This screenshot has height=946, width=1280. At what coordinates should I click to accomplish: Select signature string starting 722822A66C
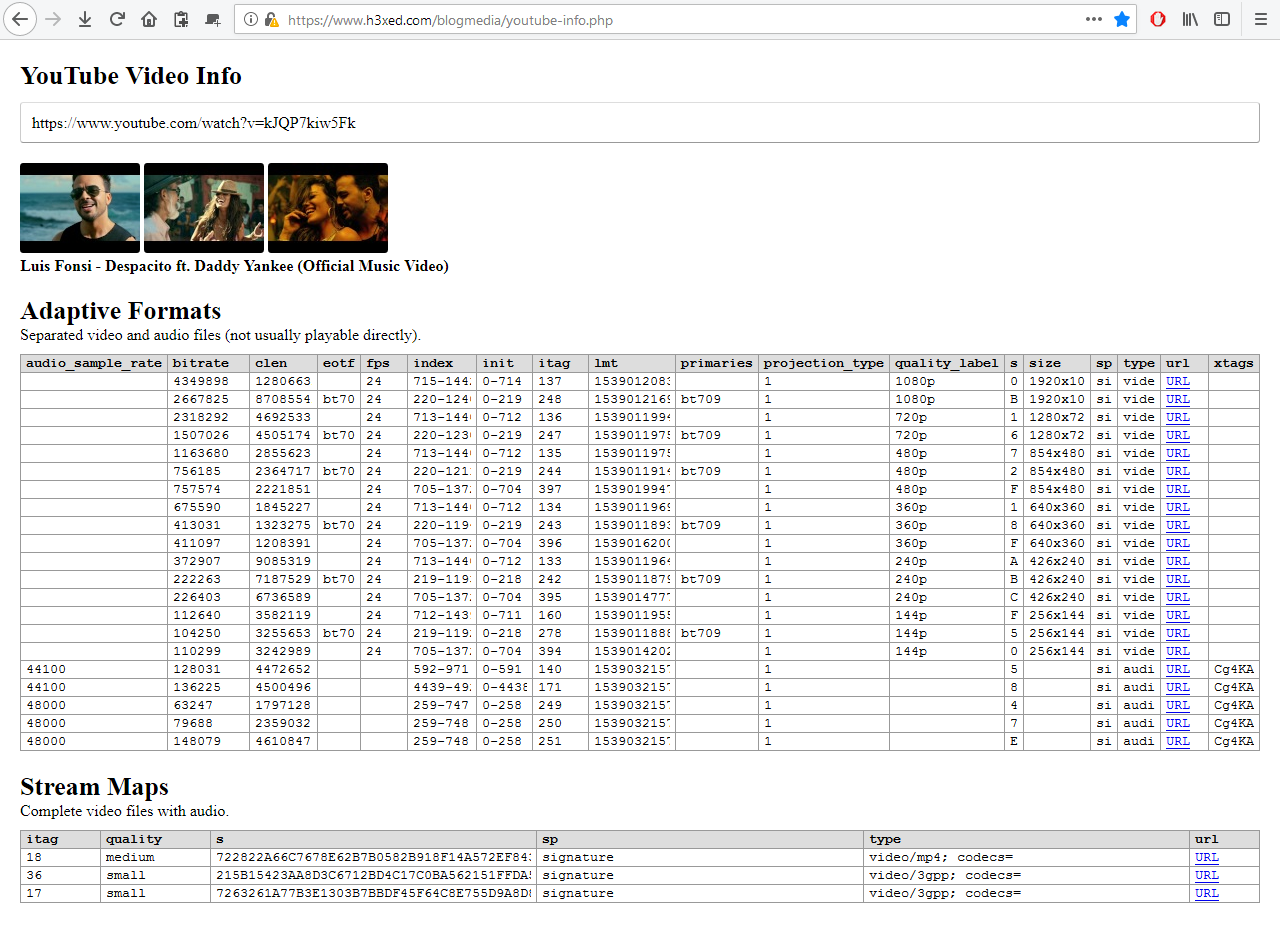[x=374, y=857]
